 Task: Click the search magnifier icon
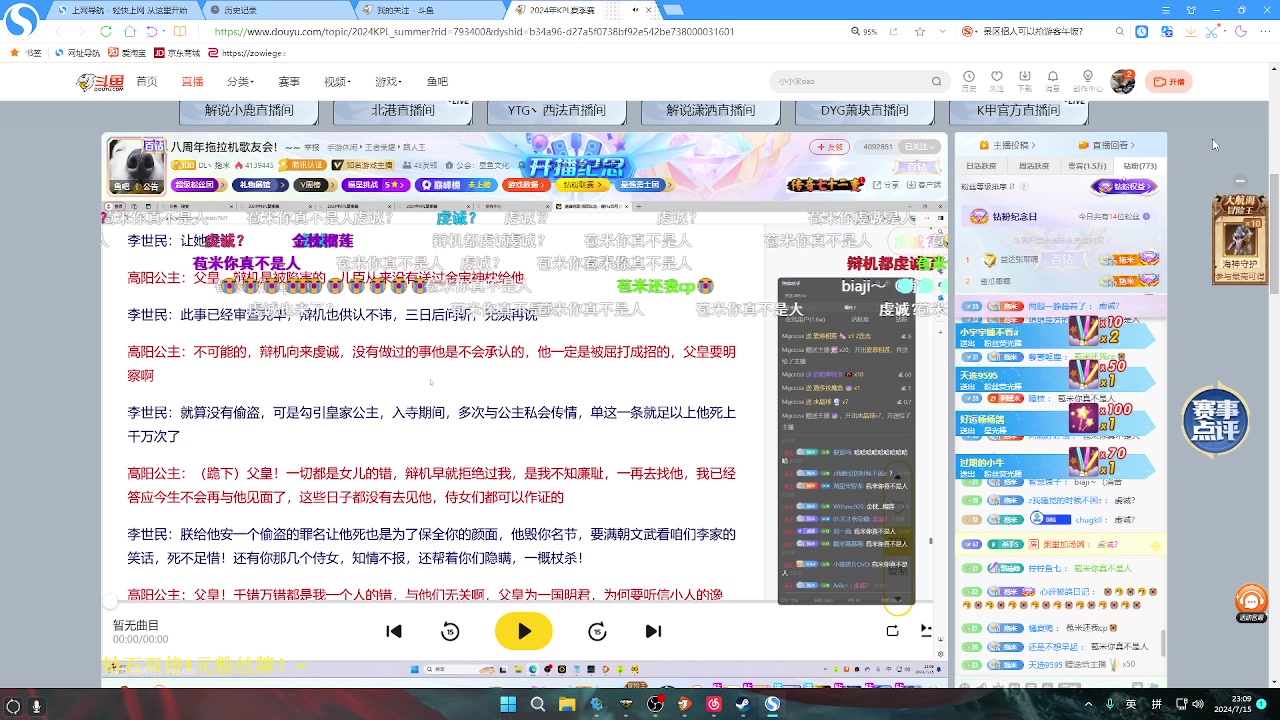(937, 82)
